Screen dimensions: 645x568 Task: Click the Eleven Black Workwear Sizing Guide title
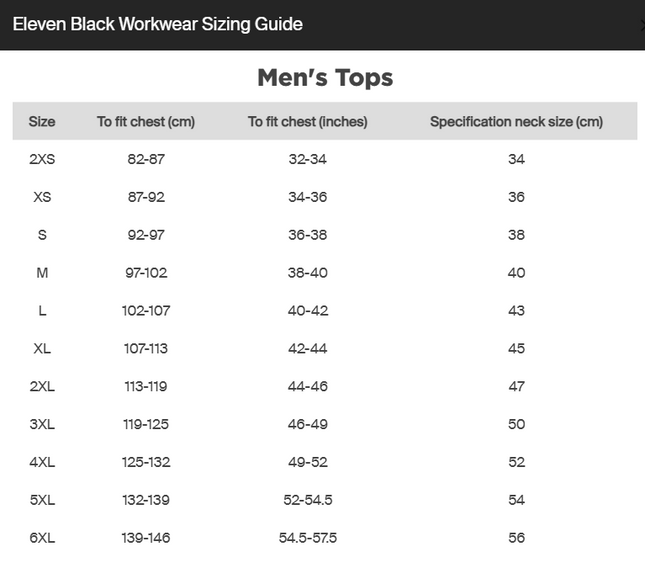pos(158,24)
